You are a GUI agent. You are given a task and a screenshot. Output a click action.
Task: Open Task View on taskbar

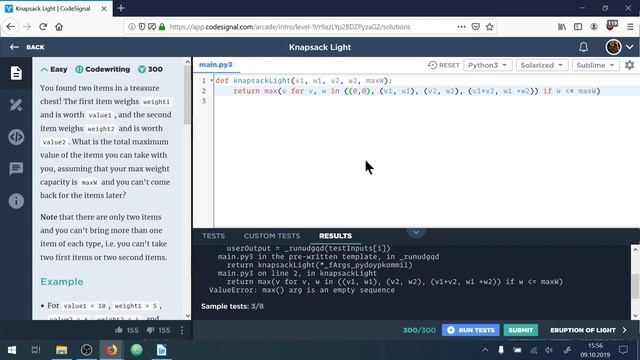click(x=36, y=350)
